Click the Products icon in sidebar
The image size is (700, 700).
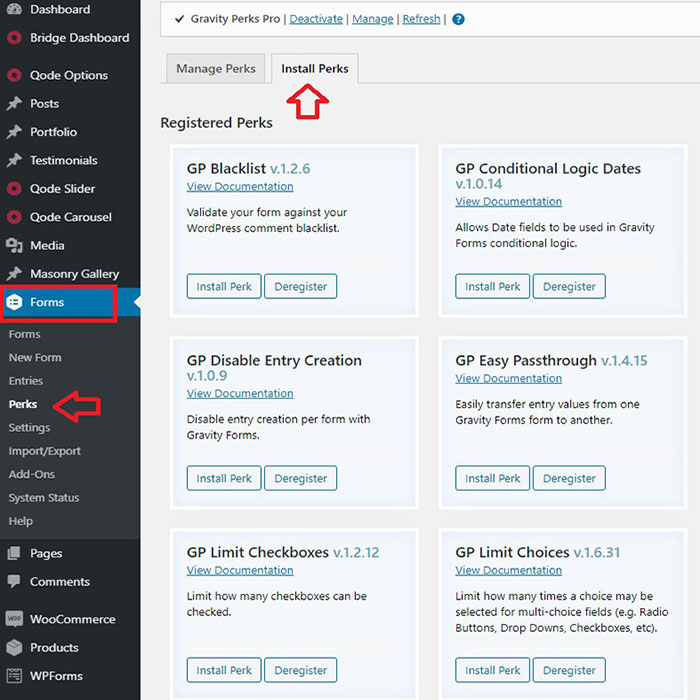(x=14, y=647)
